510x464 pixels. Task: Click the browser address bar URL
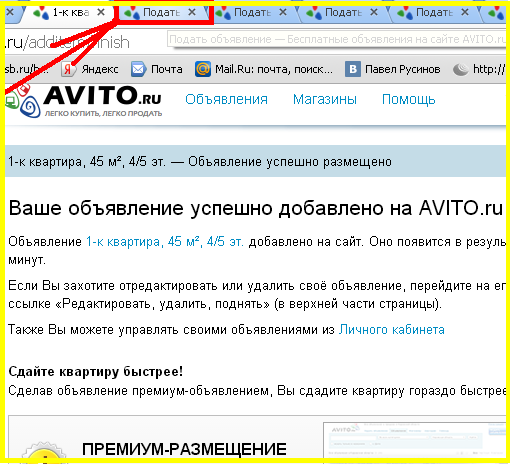tap(67, 42)
